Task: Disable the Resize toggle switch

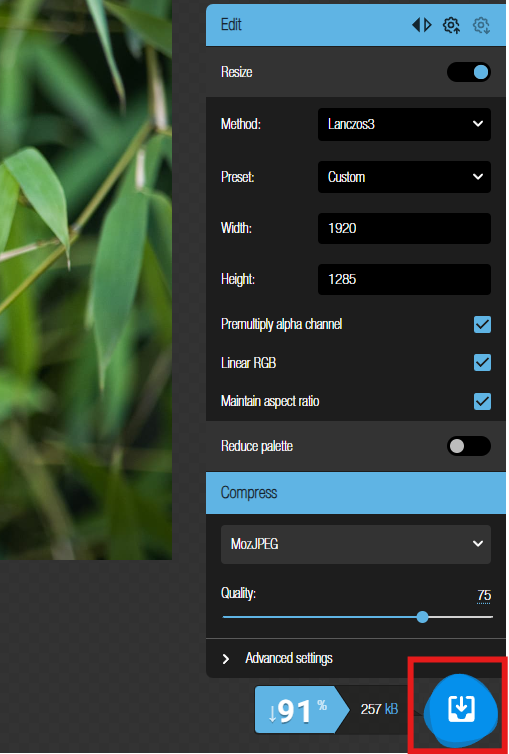Action: pyautogui.click(x=469, y=72)
